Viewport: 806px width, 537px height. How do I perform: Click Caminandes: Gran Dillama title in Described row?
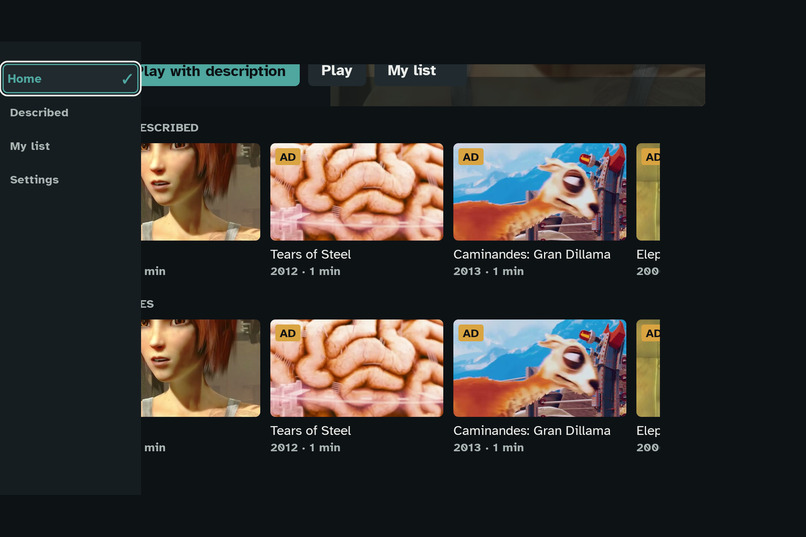coord(532,254)
